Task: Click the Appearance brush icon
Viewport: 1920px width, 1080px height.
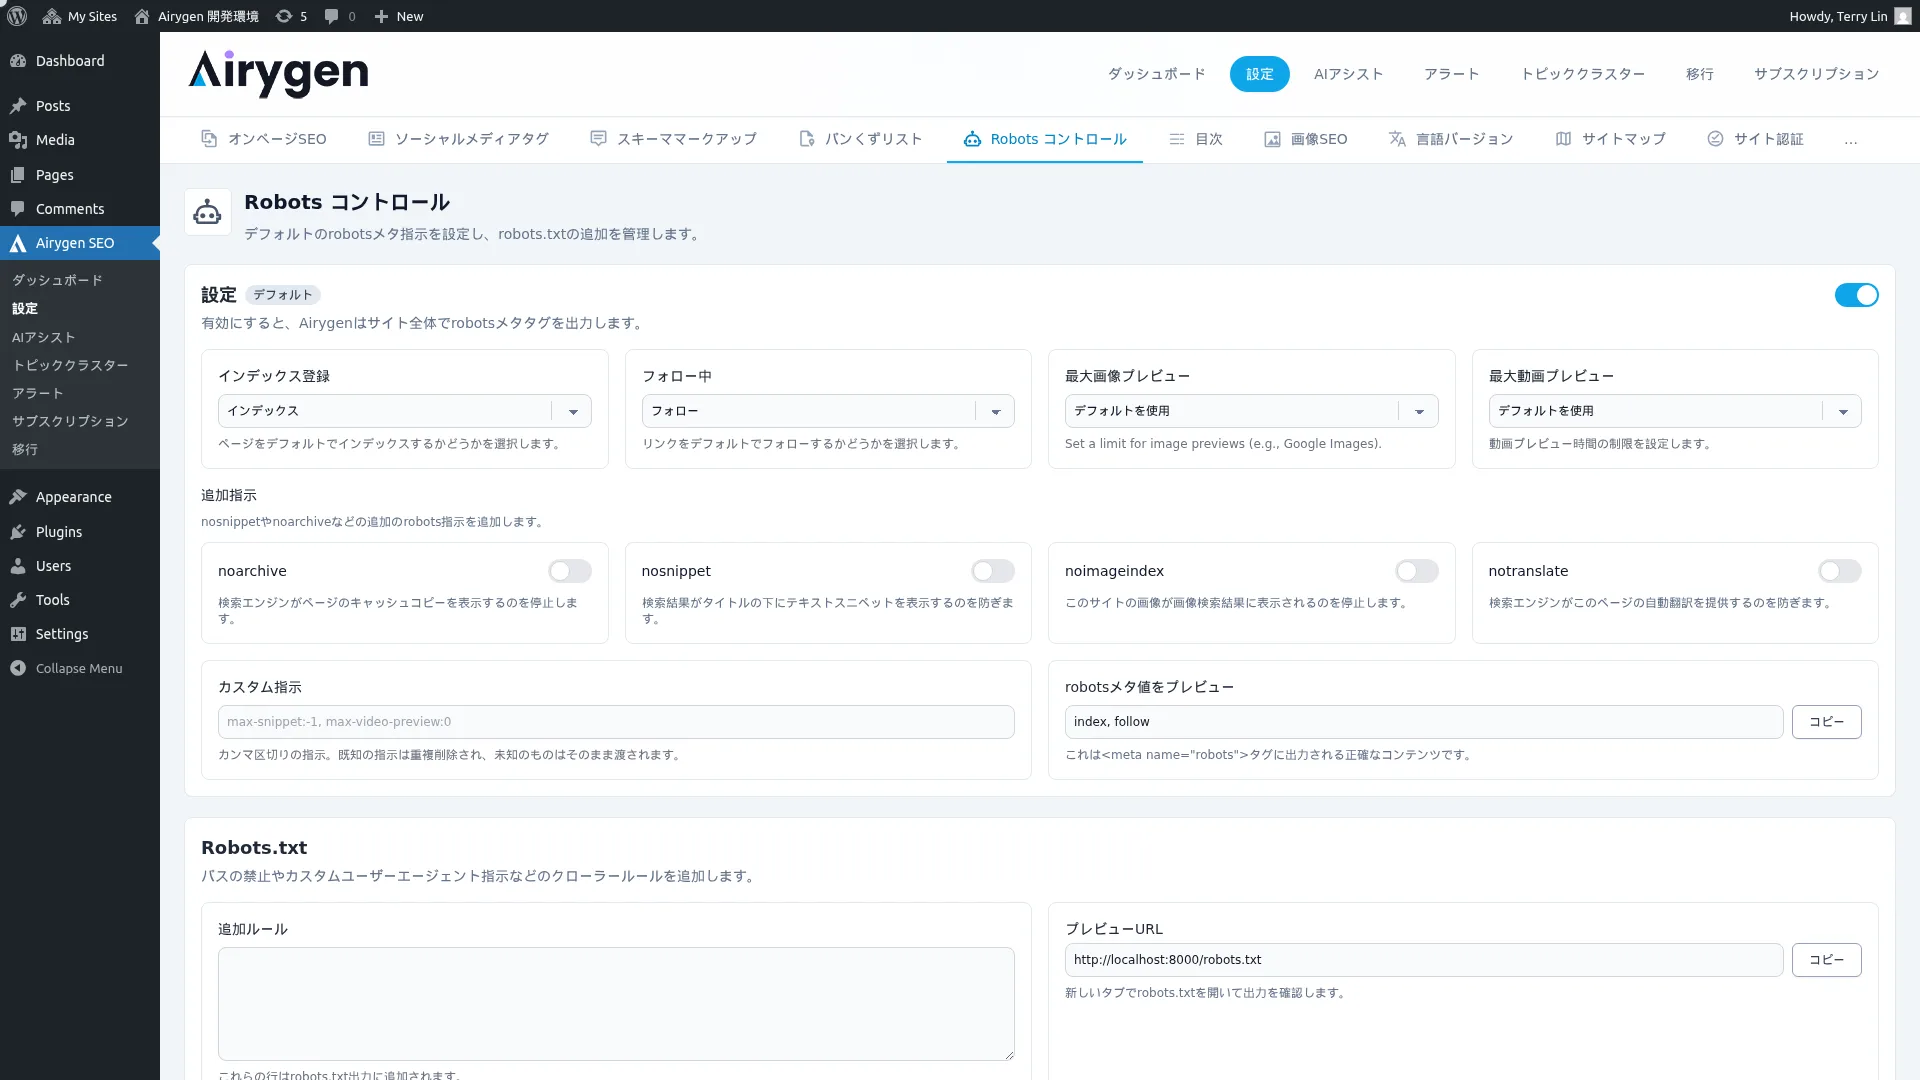Action: (18, 497)
